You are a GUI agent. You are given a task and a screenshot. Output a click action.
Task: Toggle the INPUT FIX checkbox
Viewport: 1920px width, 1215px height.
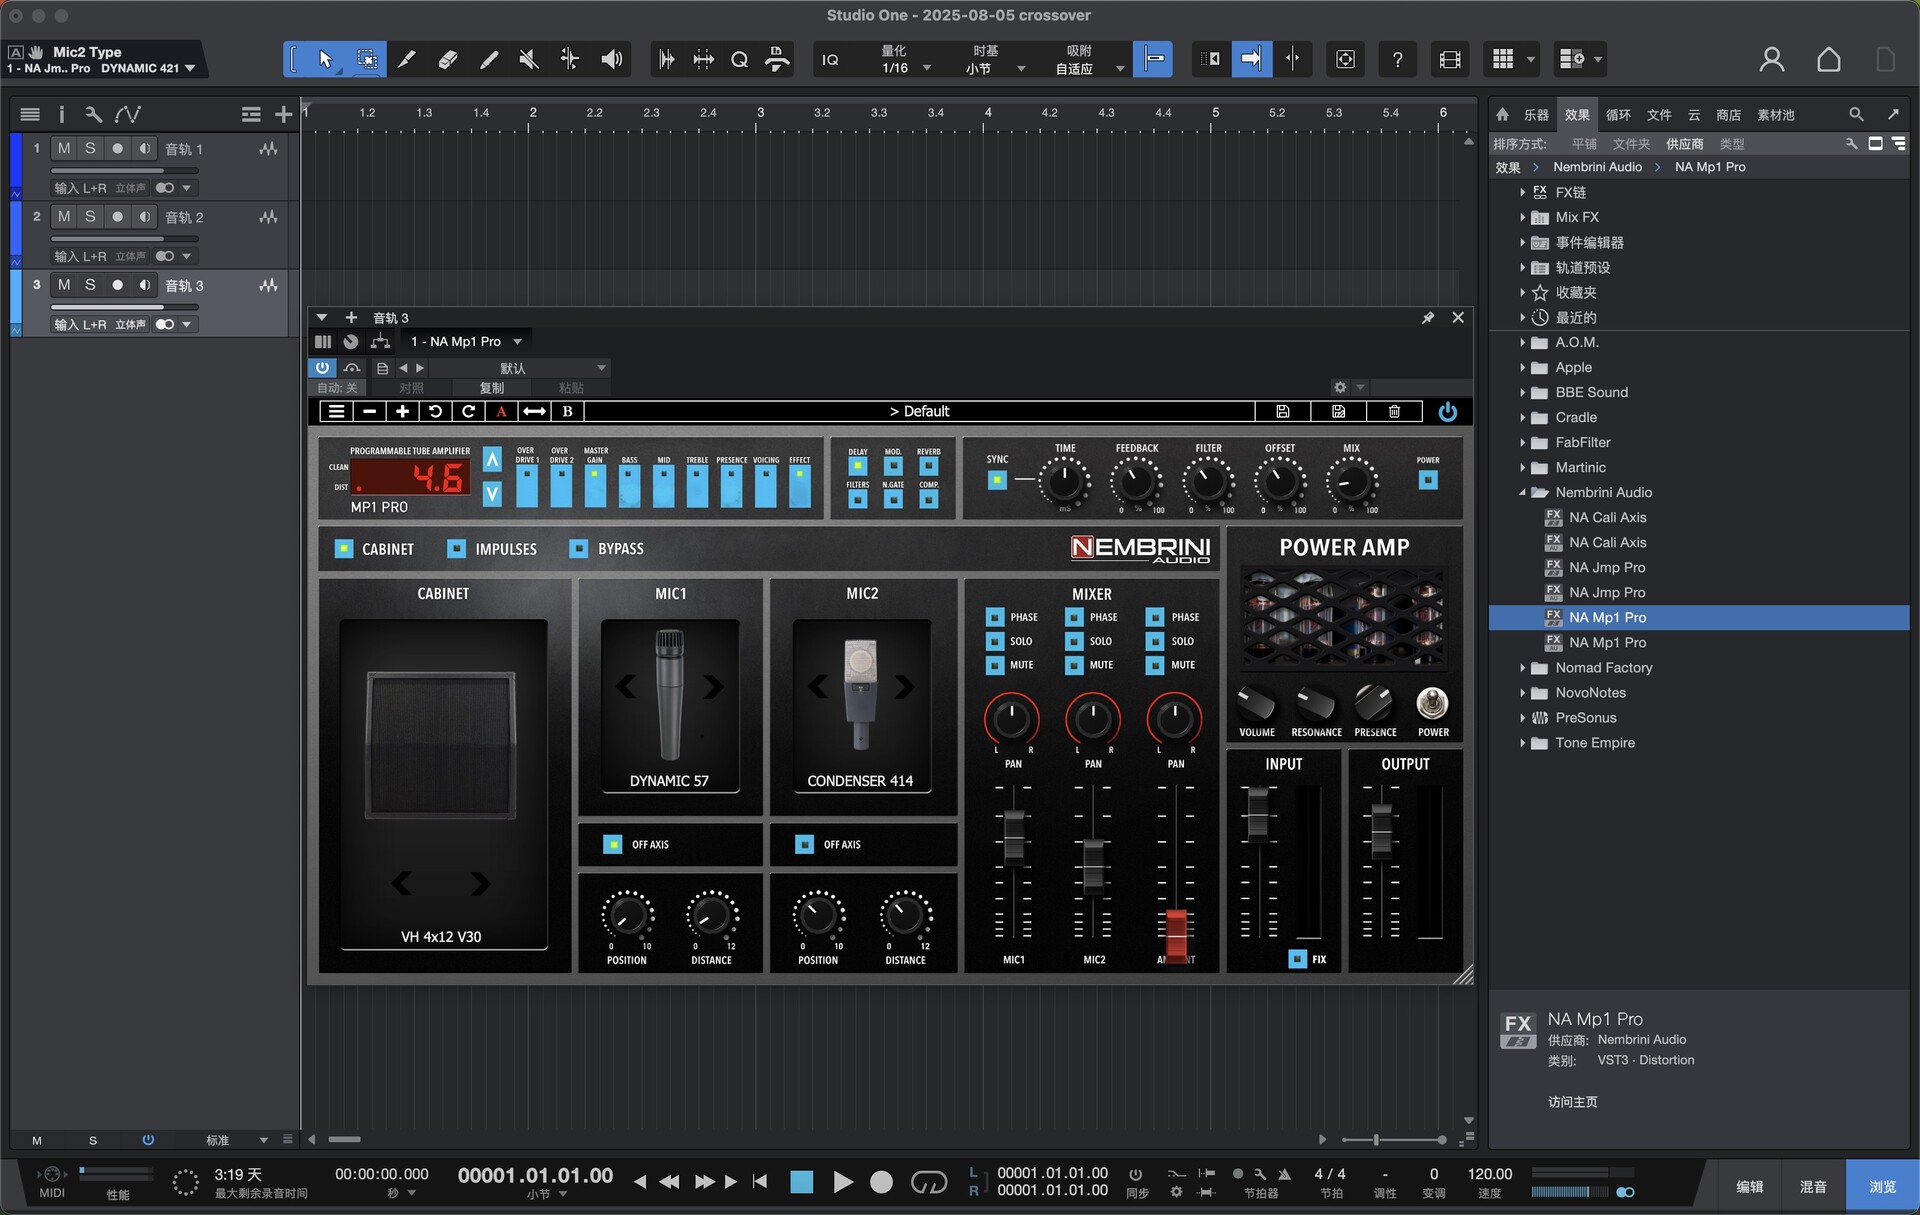click(1297, 959)
